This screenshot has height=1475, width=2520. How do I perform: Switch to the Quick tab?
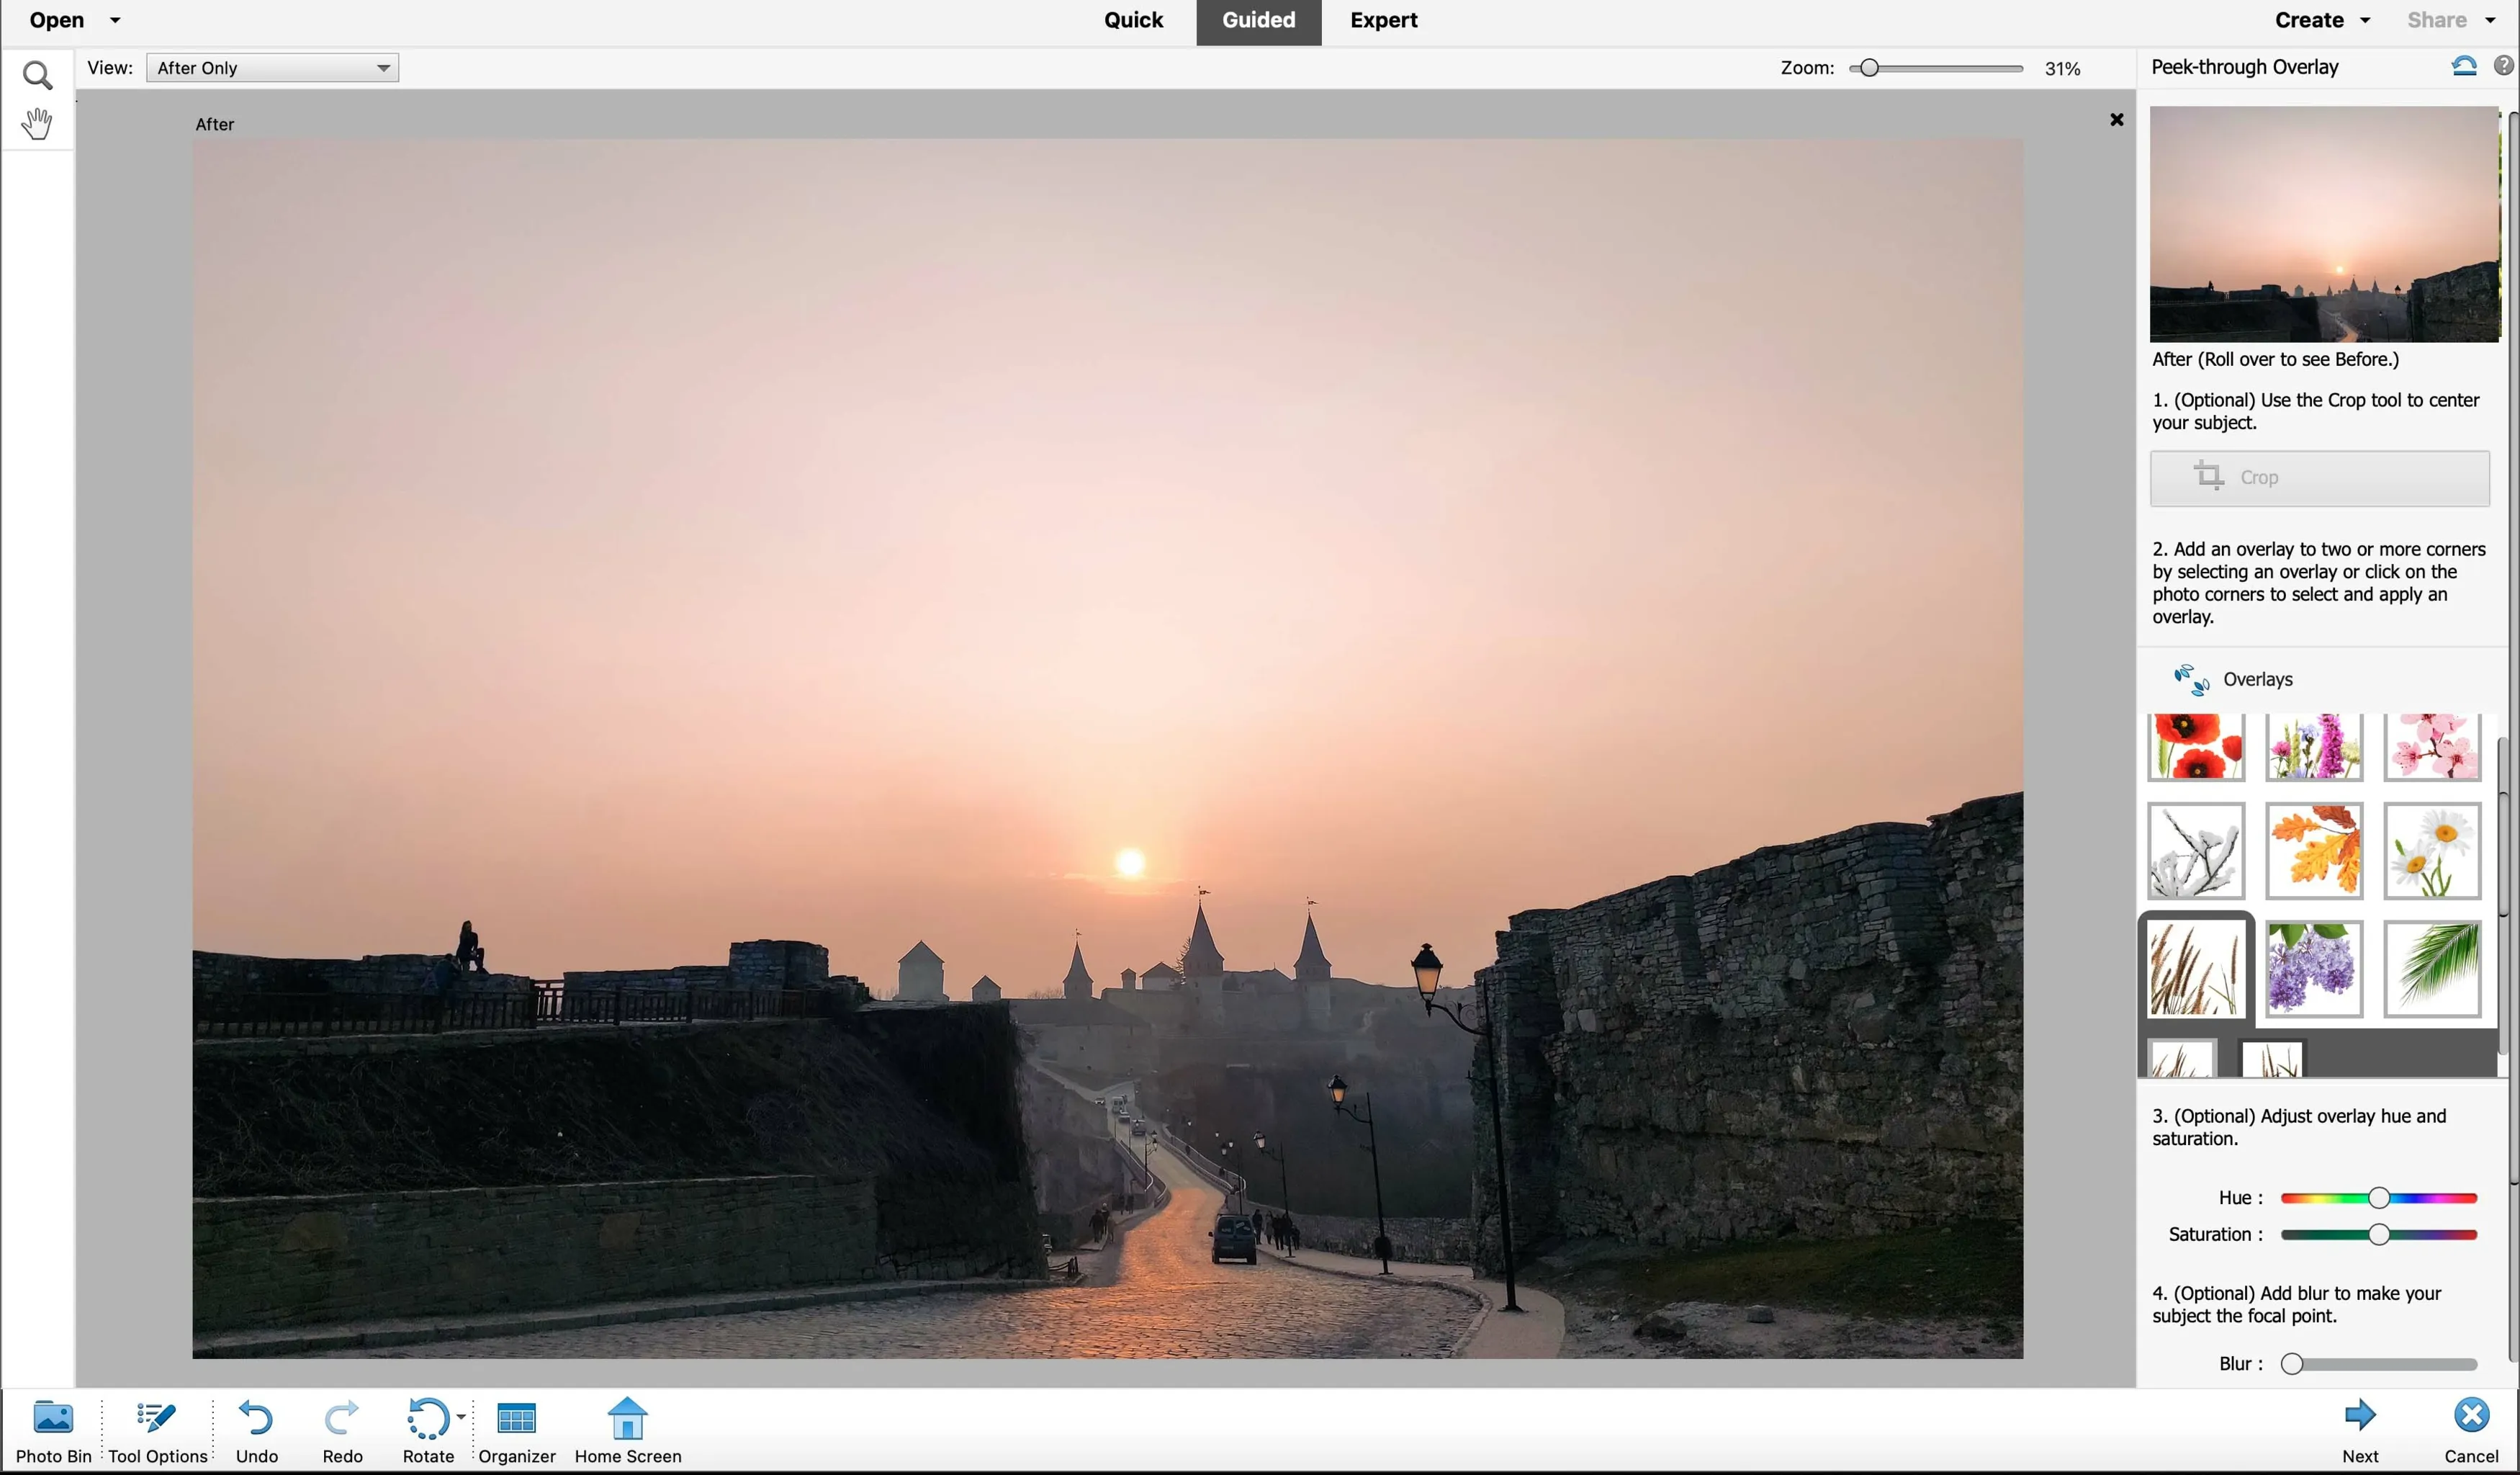click(x=1133, y=20)
